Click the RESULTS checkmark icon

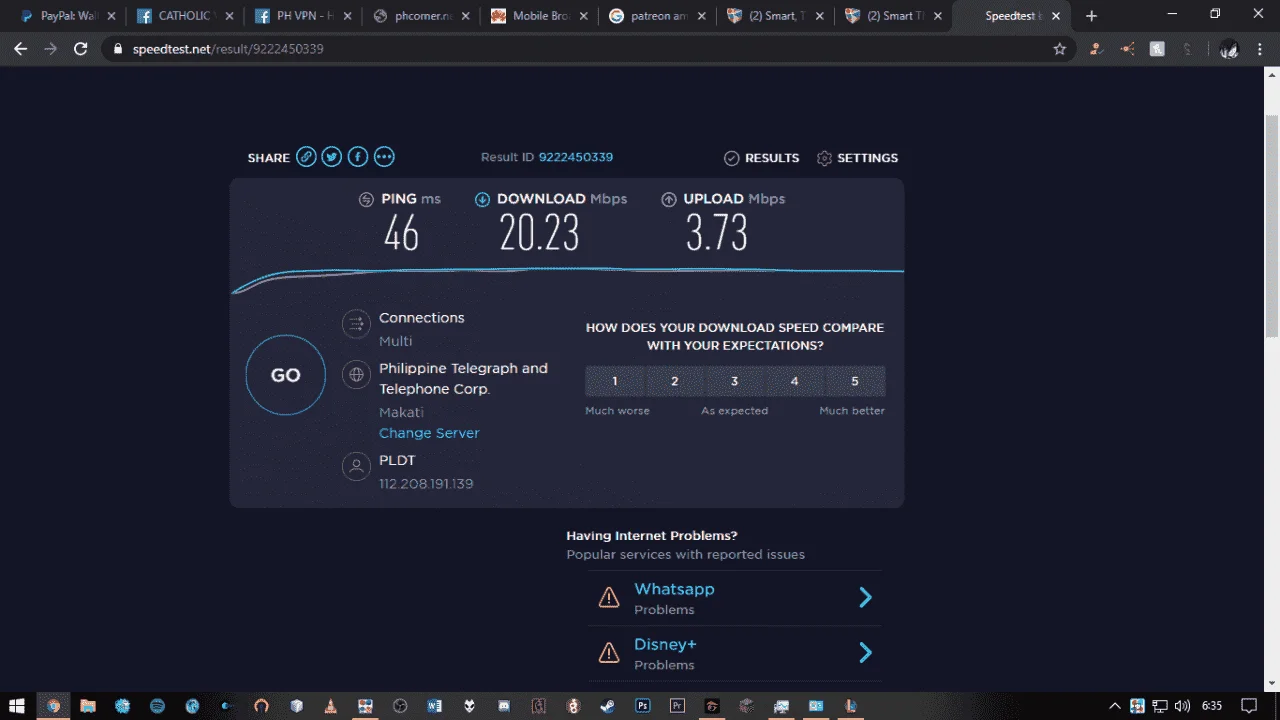coord(731,158)
